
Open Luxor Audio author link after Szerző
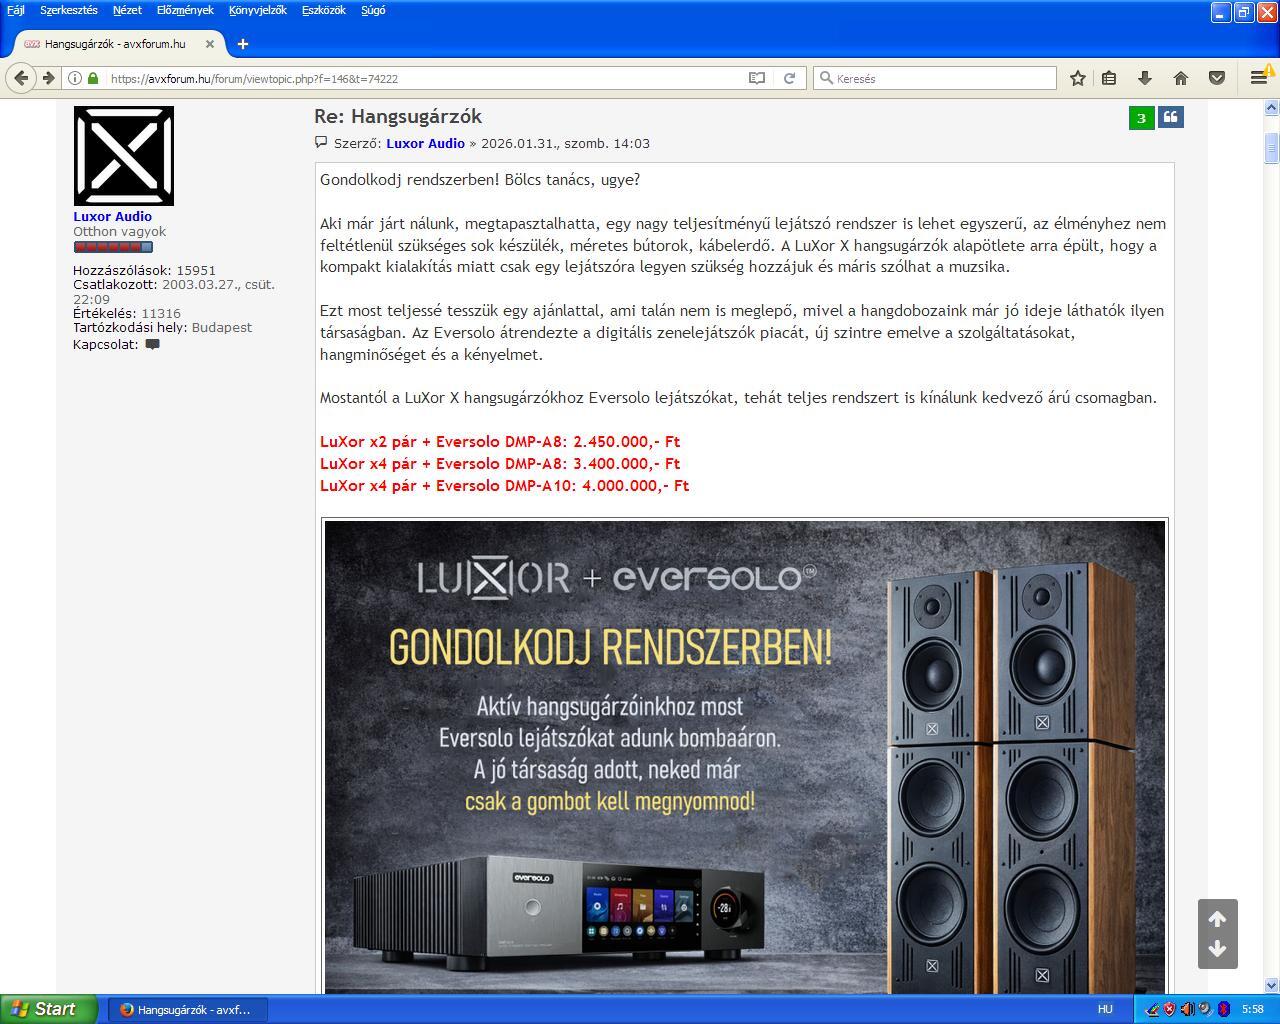[425, 143]
